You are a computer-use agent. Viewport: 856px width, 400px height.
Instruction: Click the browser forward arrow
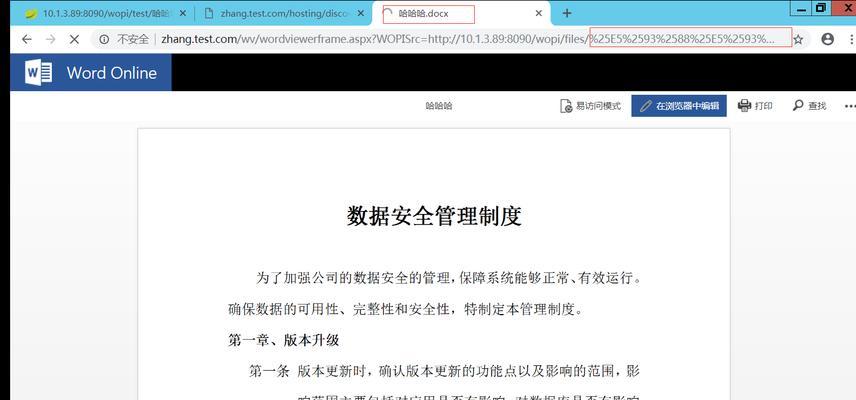(x=50, y=39)
